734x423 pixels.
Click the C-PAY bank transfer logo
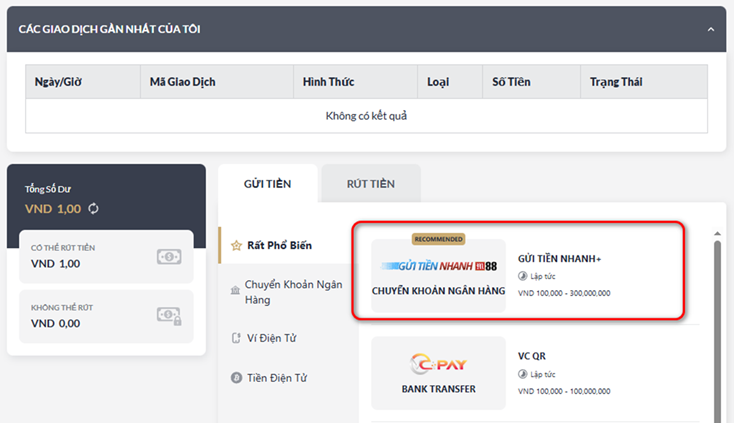438,363
